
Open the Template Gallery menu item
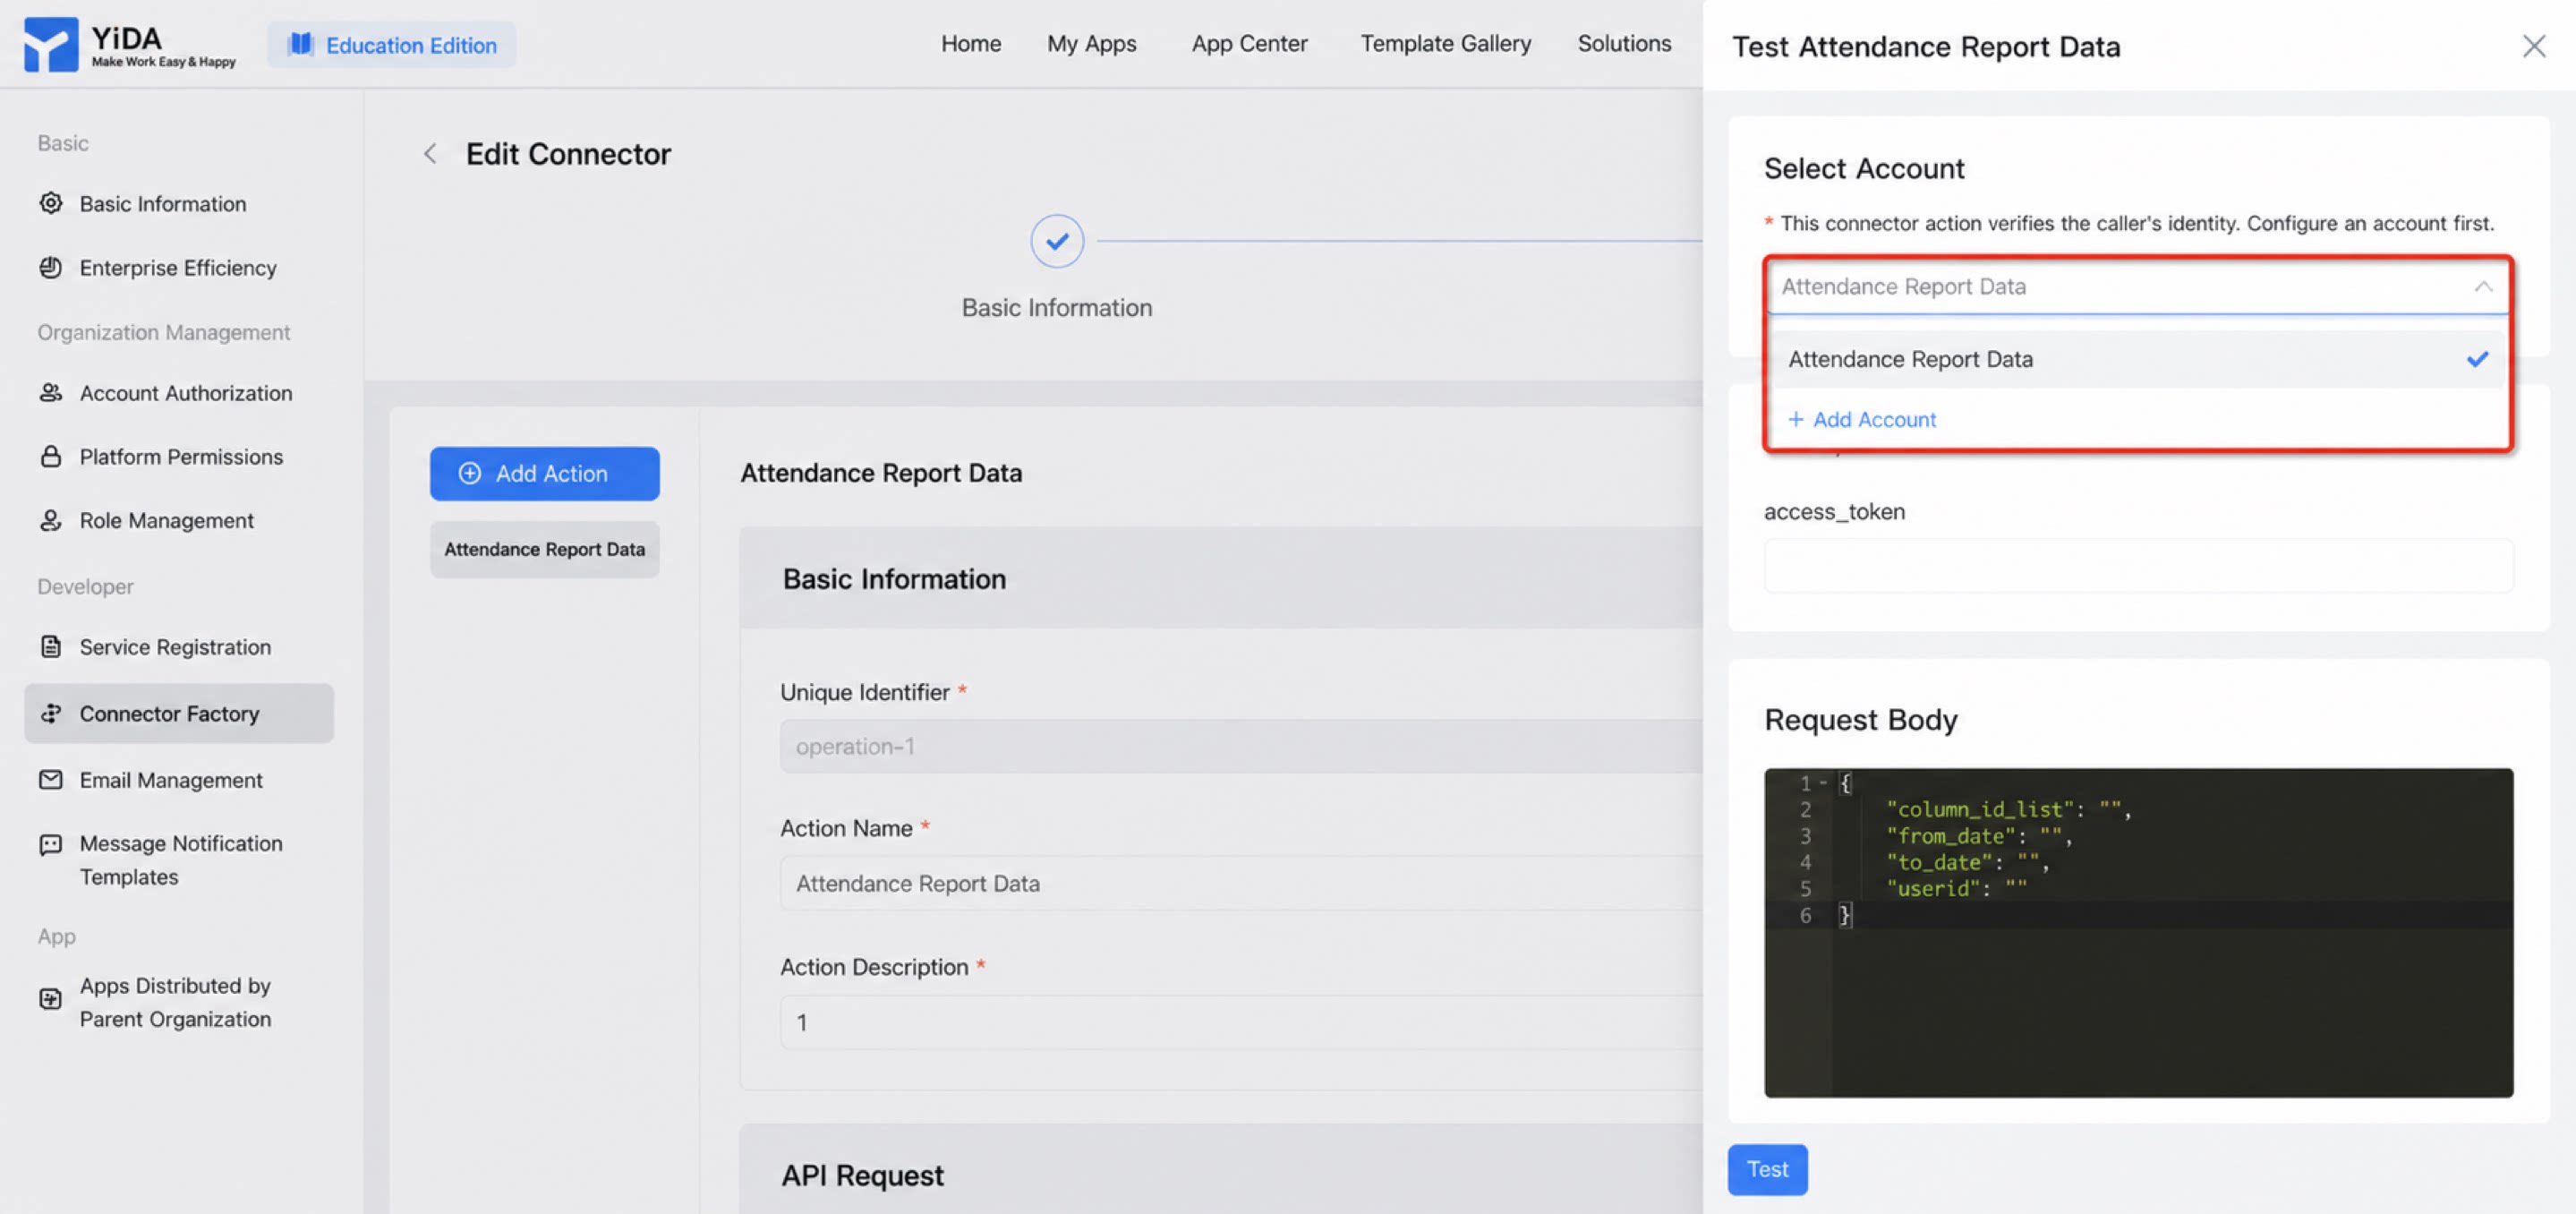click(1445, 44)
